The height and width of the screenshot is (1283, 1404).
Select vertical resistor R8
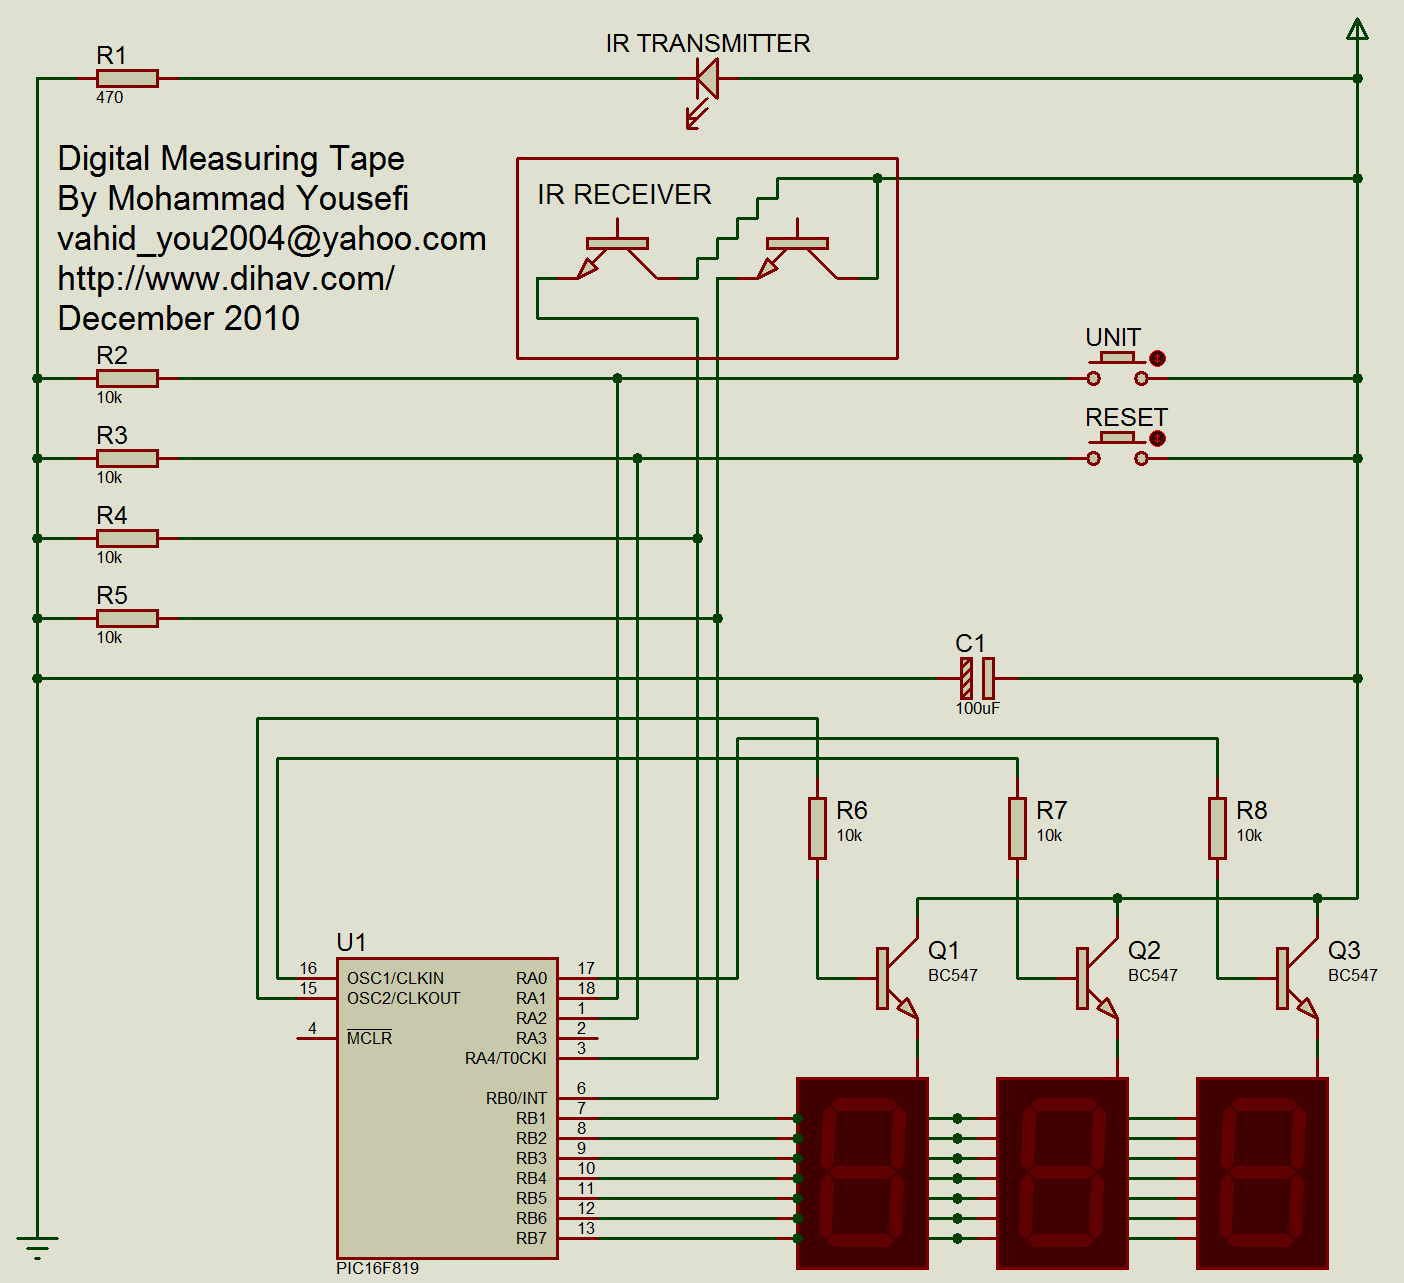point(1217,828)
